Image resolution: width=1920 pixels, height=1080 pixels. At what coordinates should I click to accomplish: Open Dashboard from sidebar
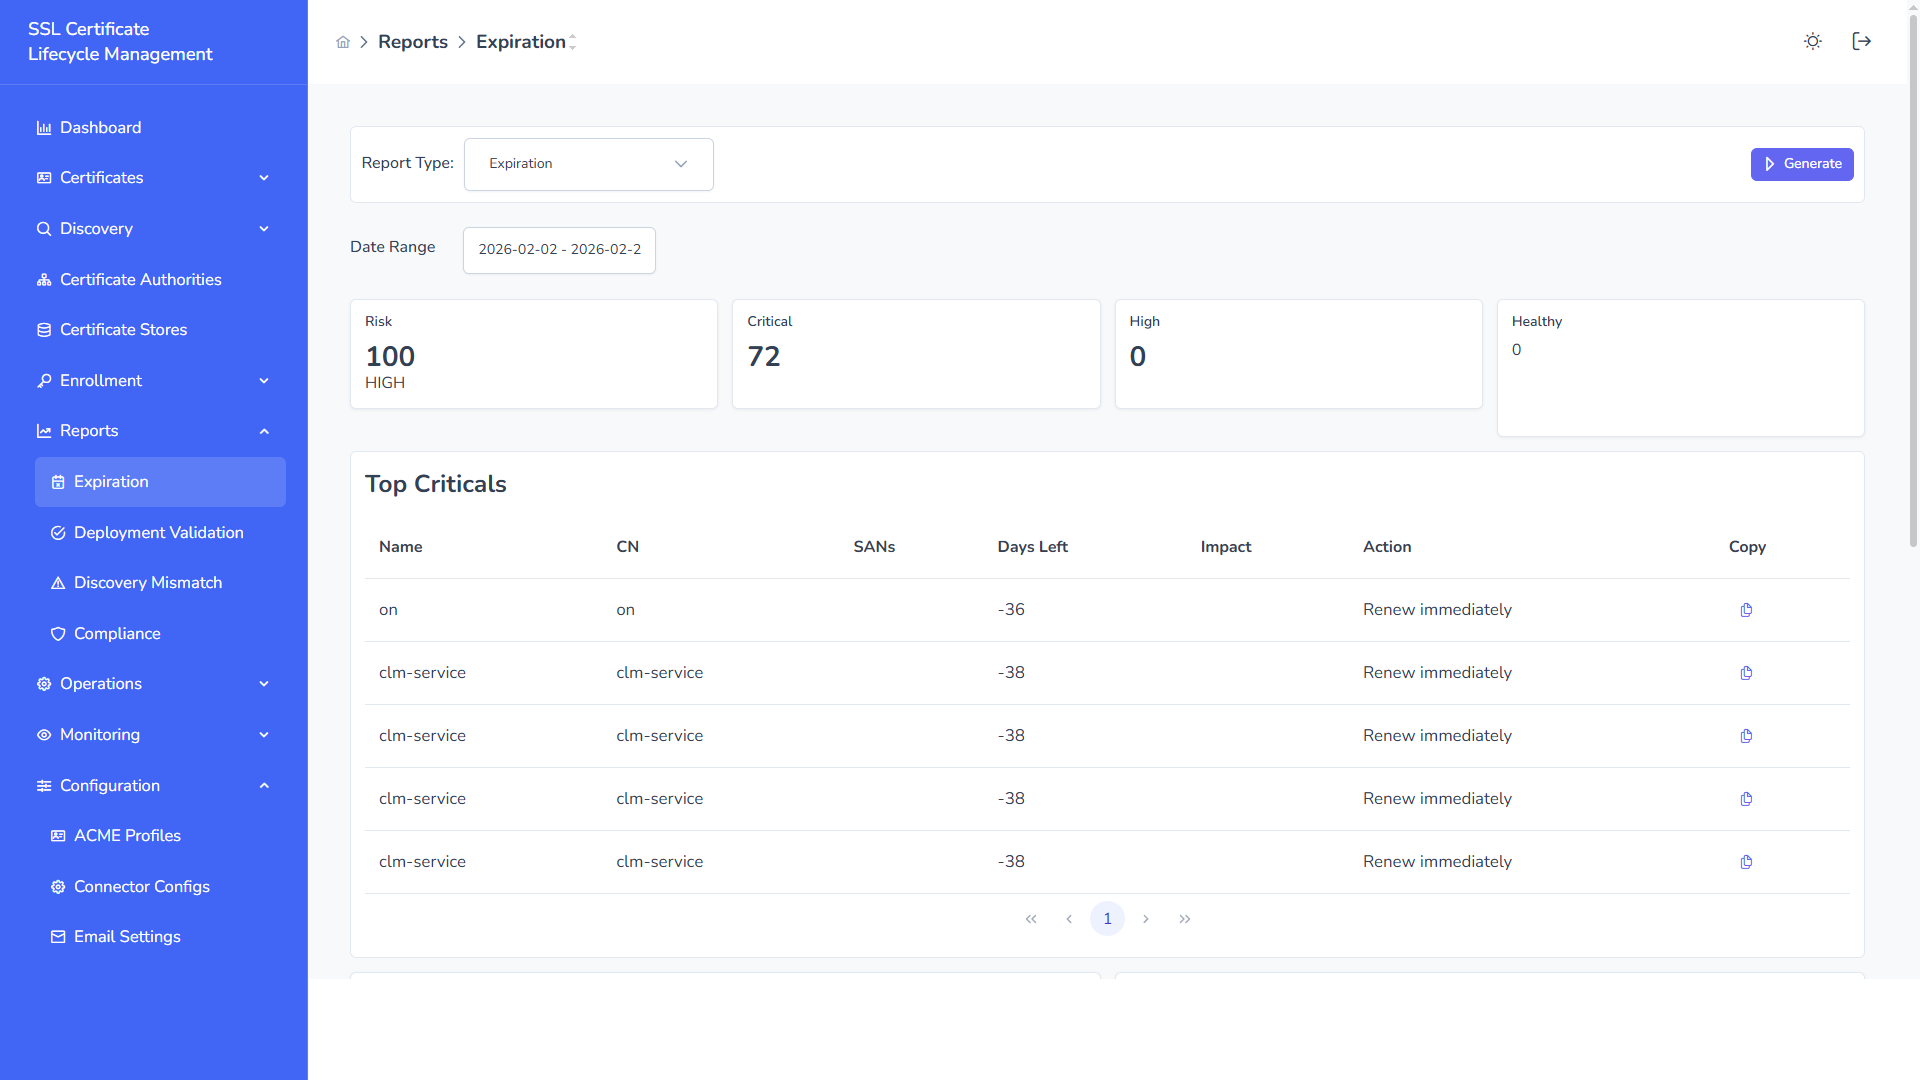click(x=100, y=128)
